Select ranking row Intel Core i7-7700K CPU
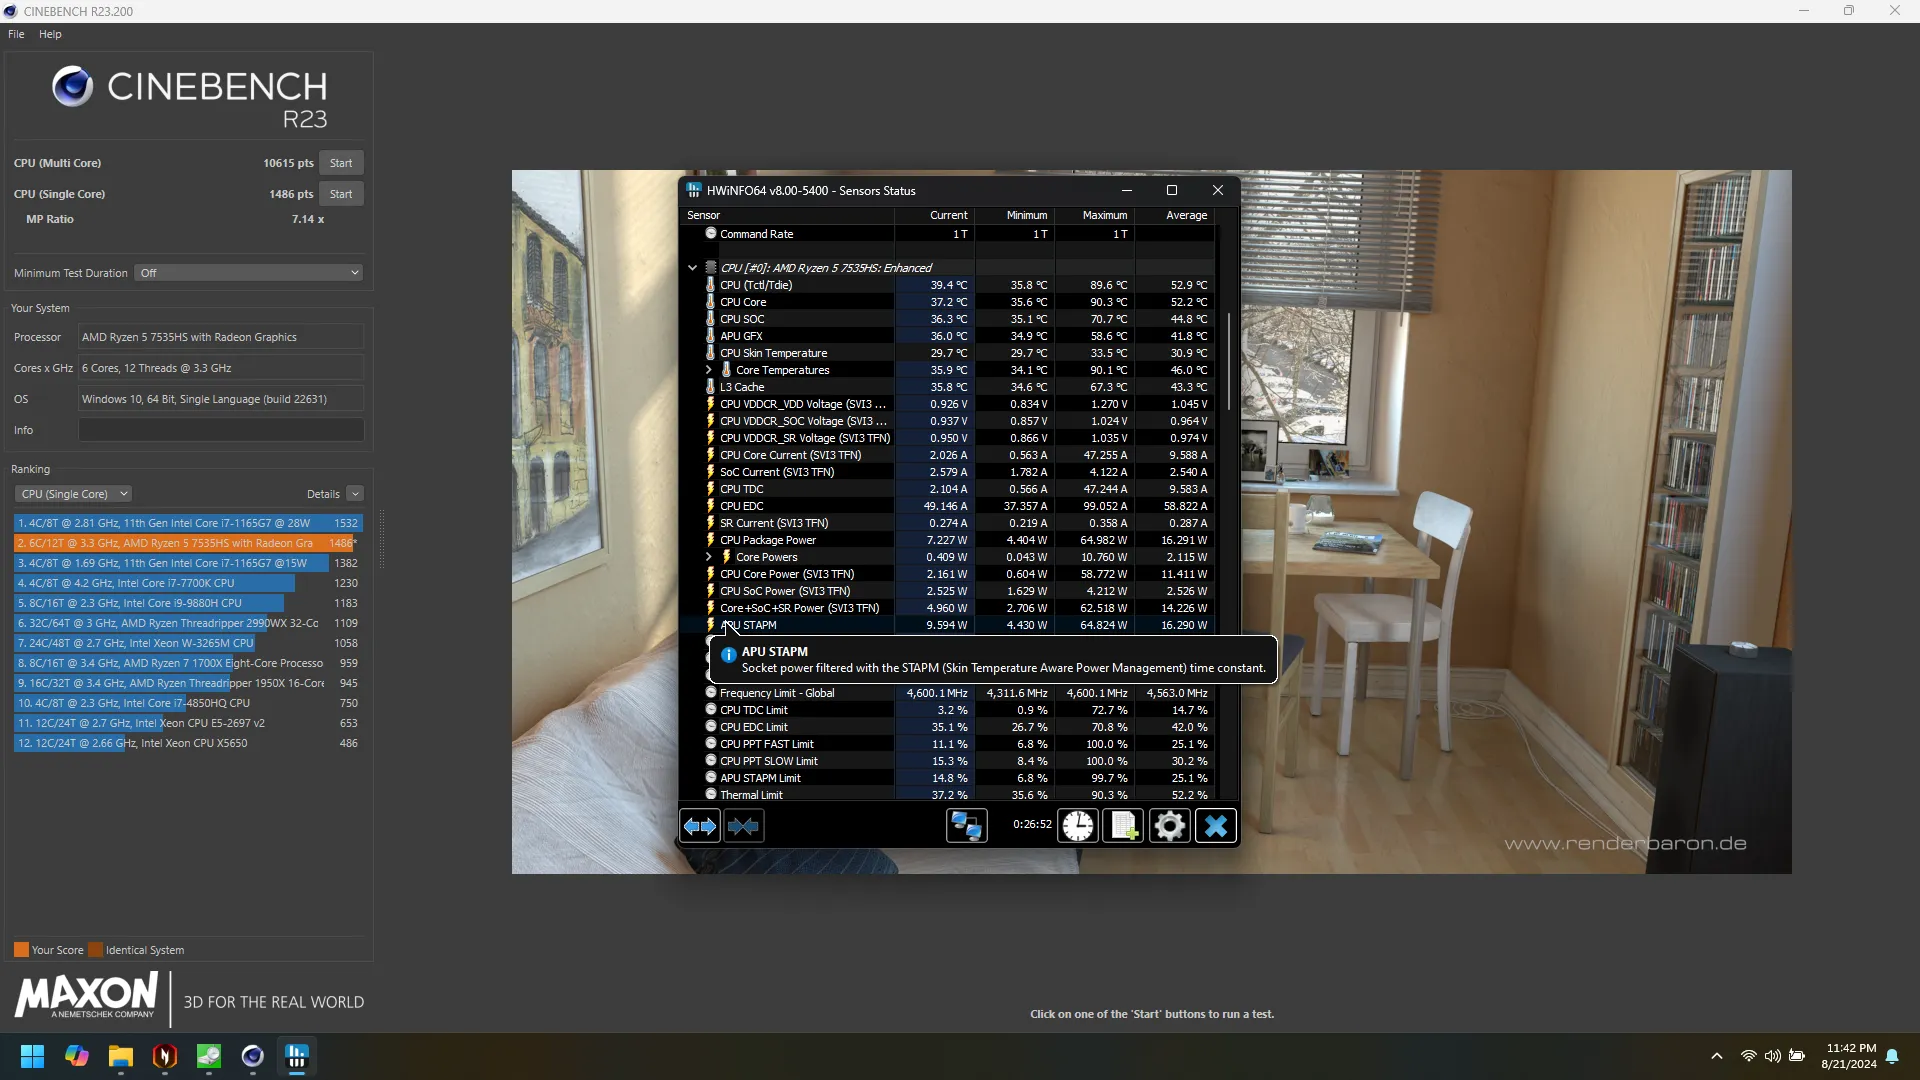This screenshot has height=1080, width=1920. coord(188,583)
